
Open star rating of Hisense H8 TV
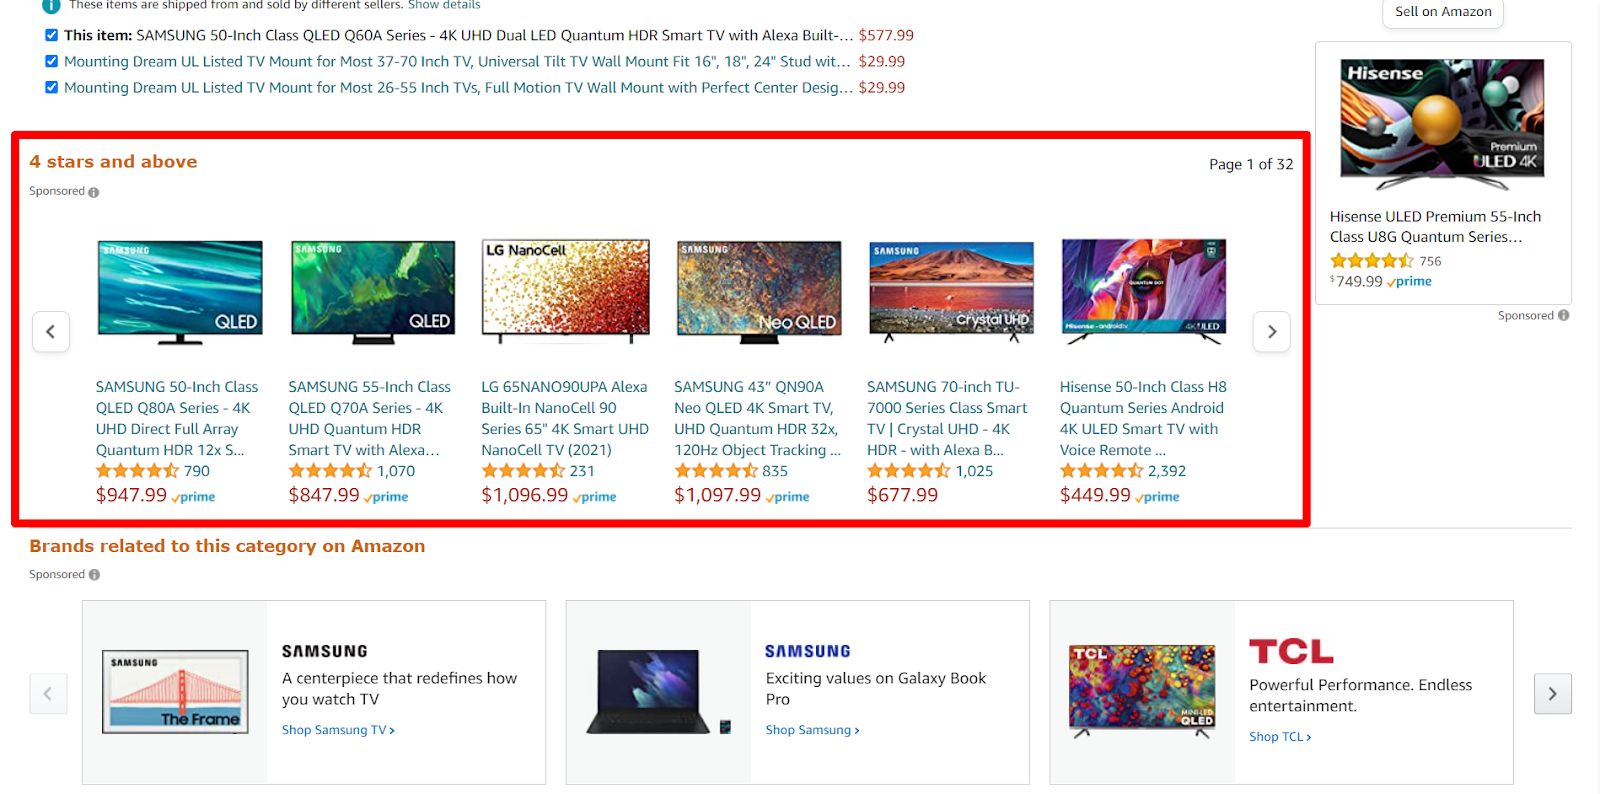(x=1101, y=471)
